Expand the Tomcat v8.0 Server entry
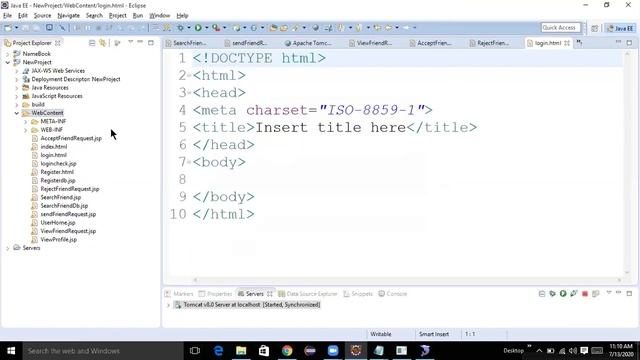 point(168,305)
